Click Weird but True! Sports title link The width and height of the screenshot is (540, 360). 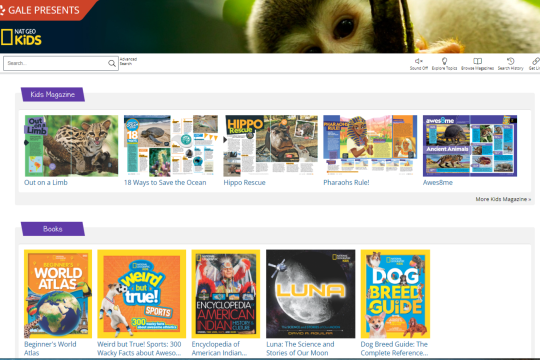coord(139,348)
